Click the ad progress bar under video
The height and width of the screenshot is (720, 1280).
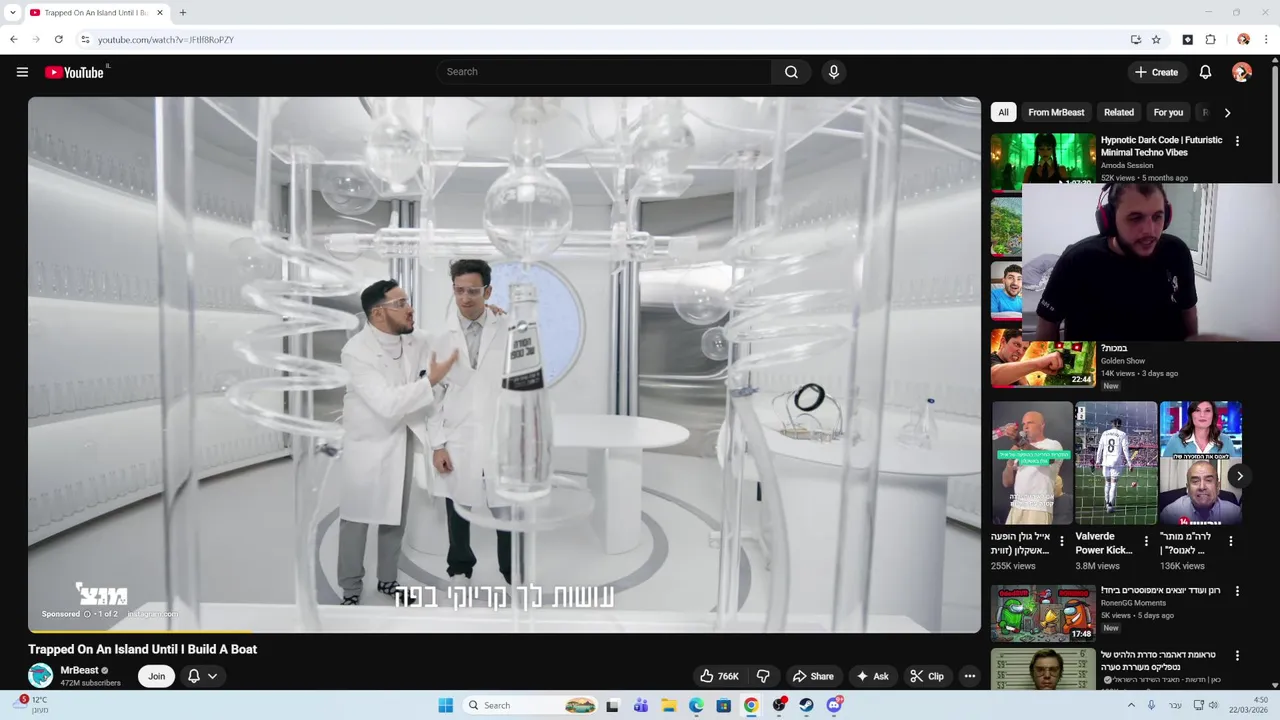coord(504,631)
